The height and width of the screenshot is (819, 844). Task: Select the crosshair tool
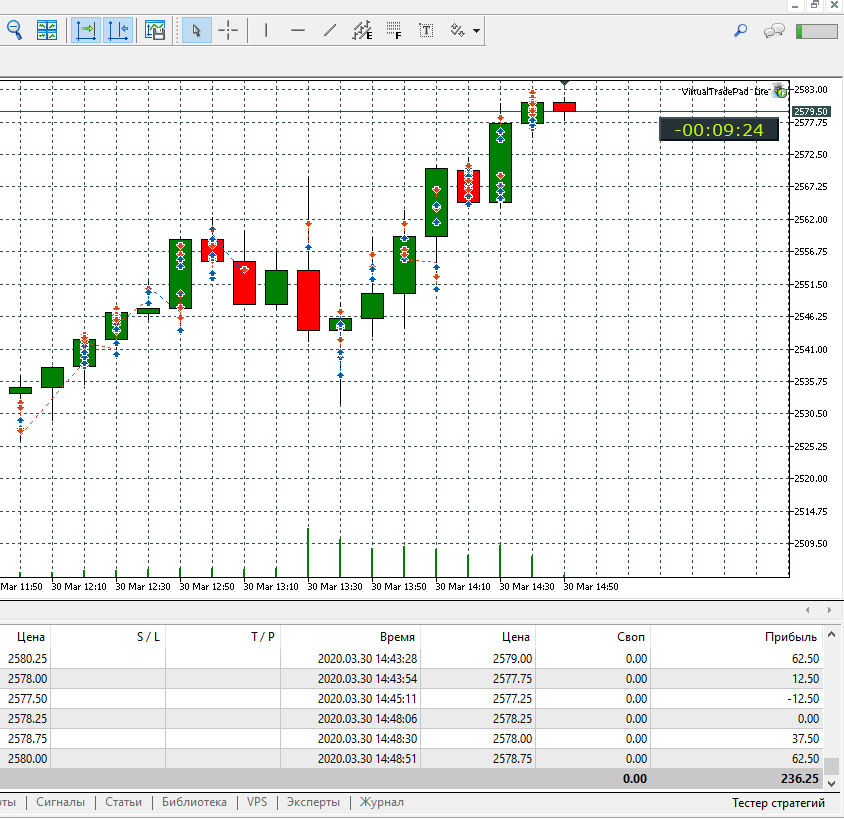point(228,30)
